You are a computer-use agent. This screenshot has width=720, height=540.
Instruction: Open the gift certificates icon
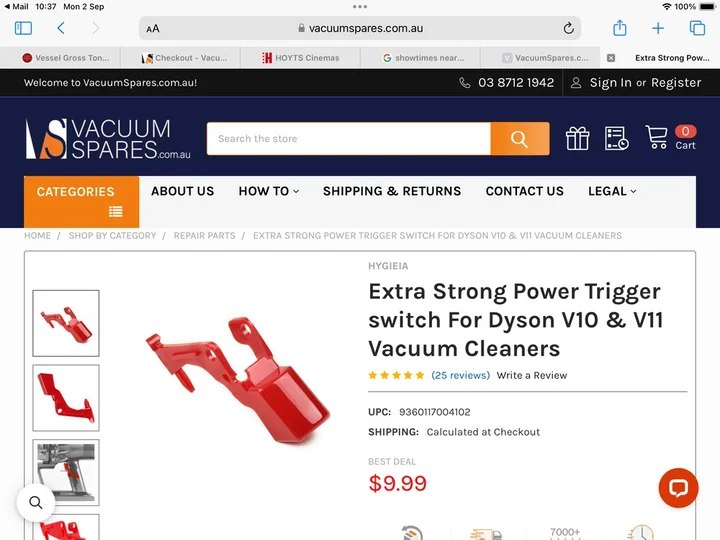tap(577, 138)
